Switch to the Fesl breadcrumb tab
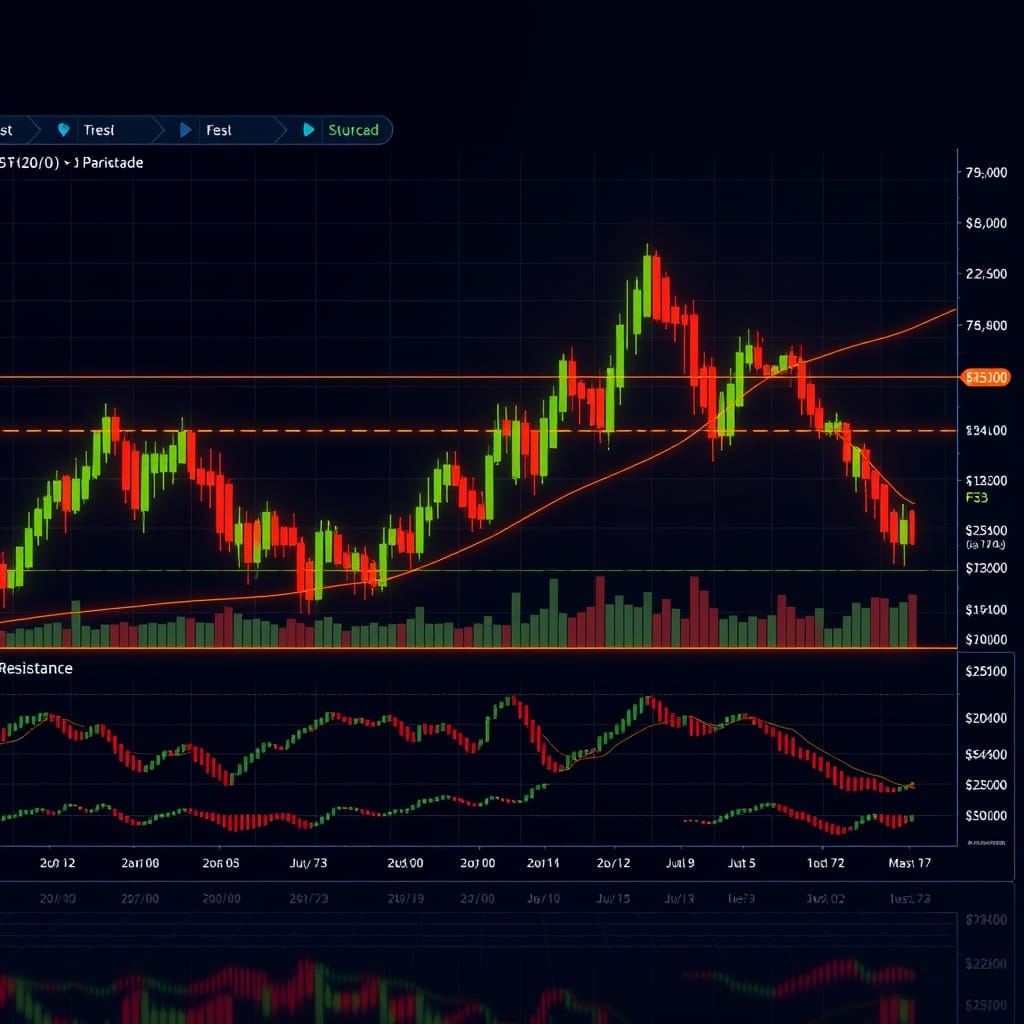This screenshot has height=1024, width=1024. coord(219,130)
